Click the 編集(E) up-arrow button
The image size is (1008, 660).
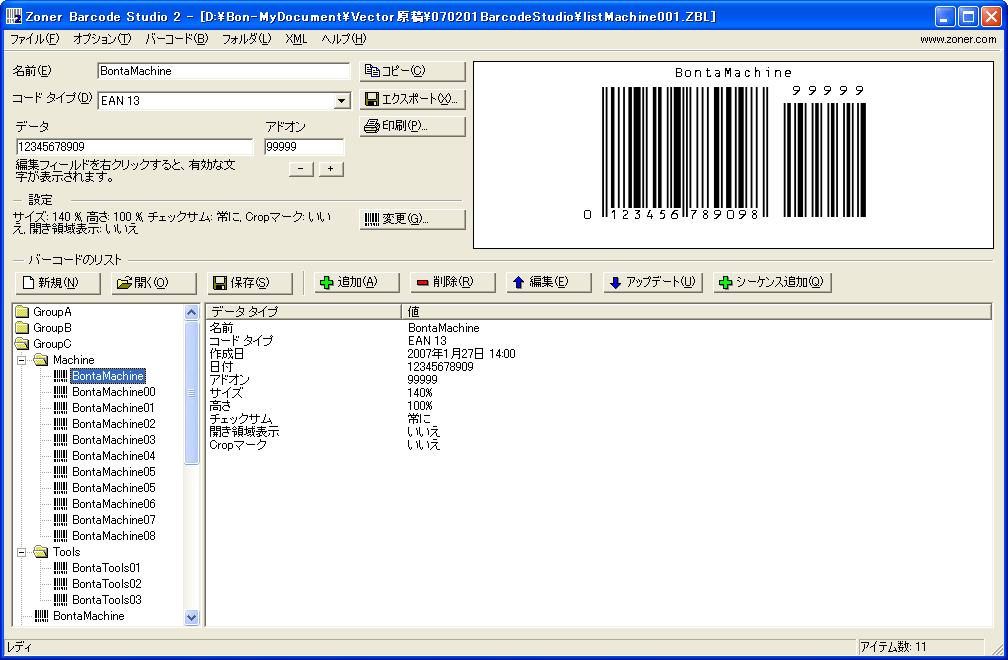click(549, 282)
